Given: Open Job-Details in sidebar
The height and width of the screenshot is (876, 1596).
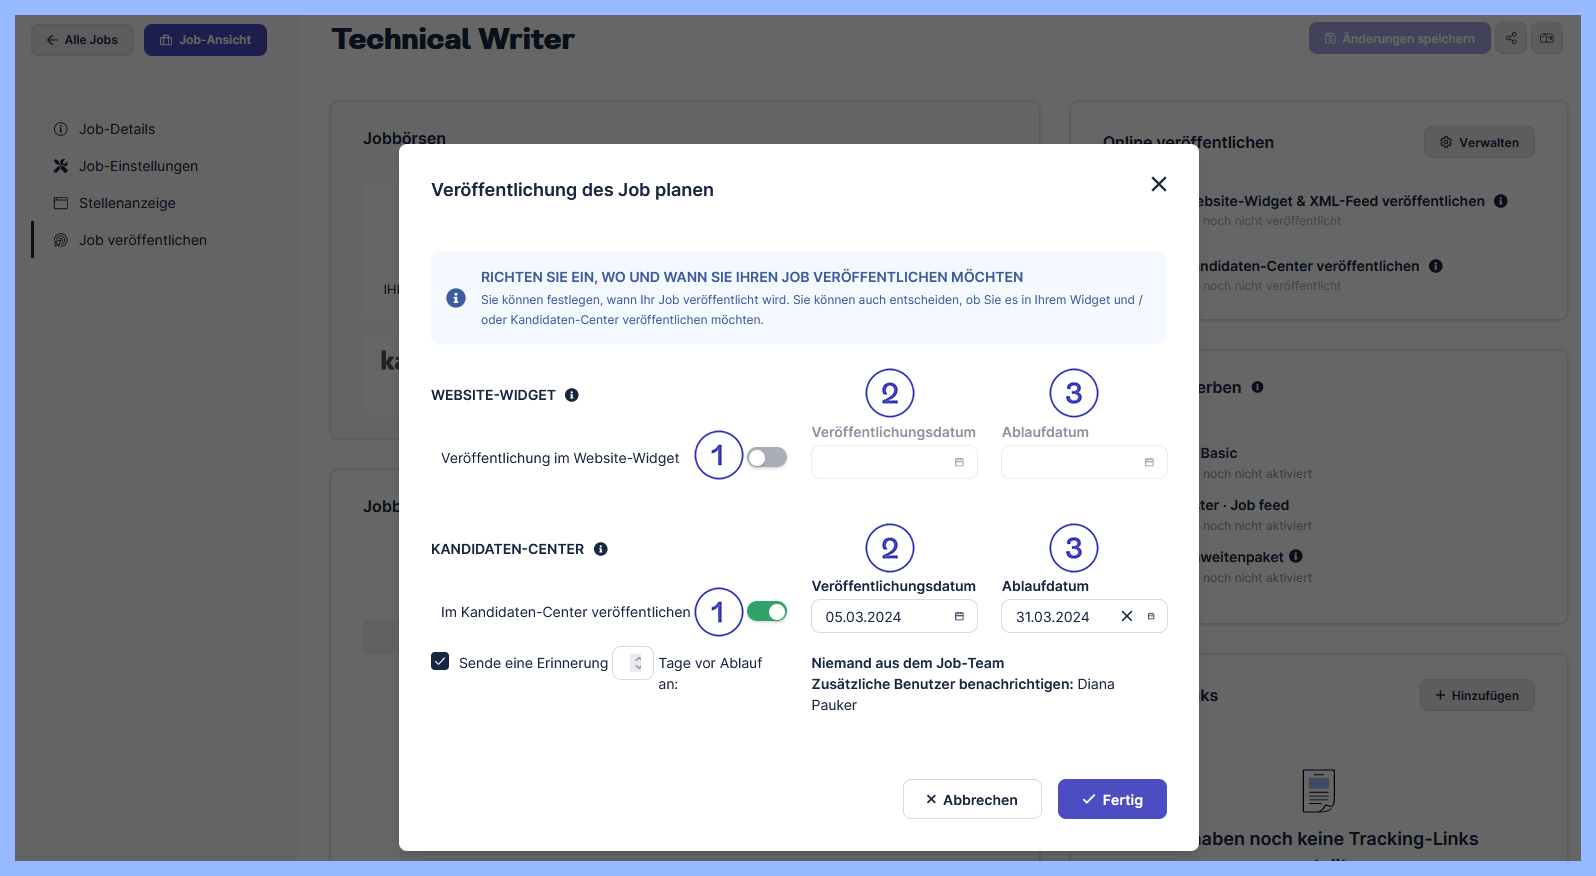Looking at the screenshot, I should (x=117, y=129).
